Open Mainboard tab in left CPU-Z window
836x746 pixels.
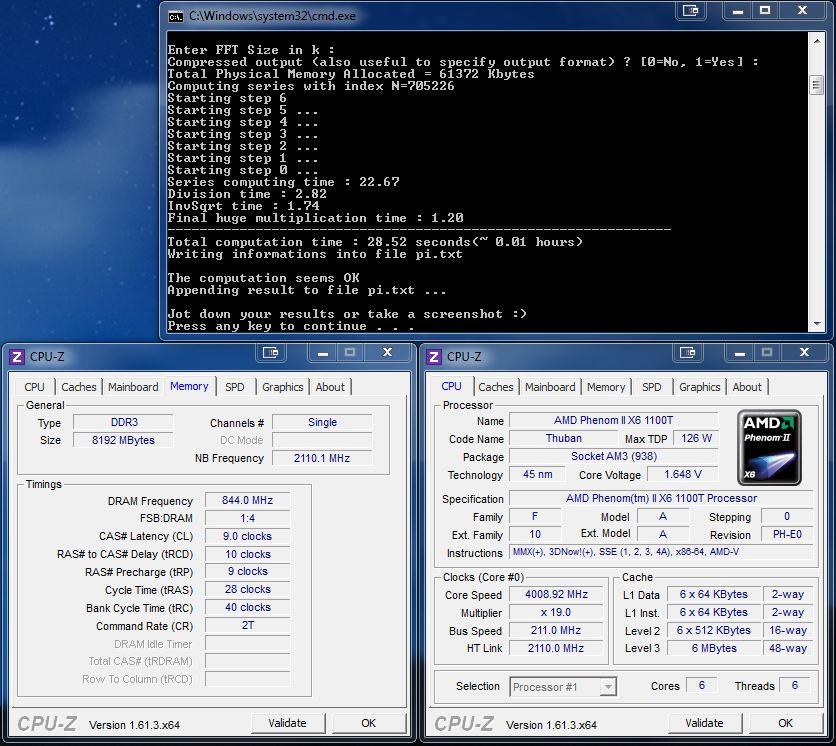point(133,387)
